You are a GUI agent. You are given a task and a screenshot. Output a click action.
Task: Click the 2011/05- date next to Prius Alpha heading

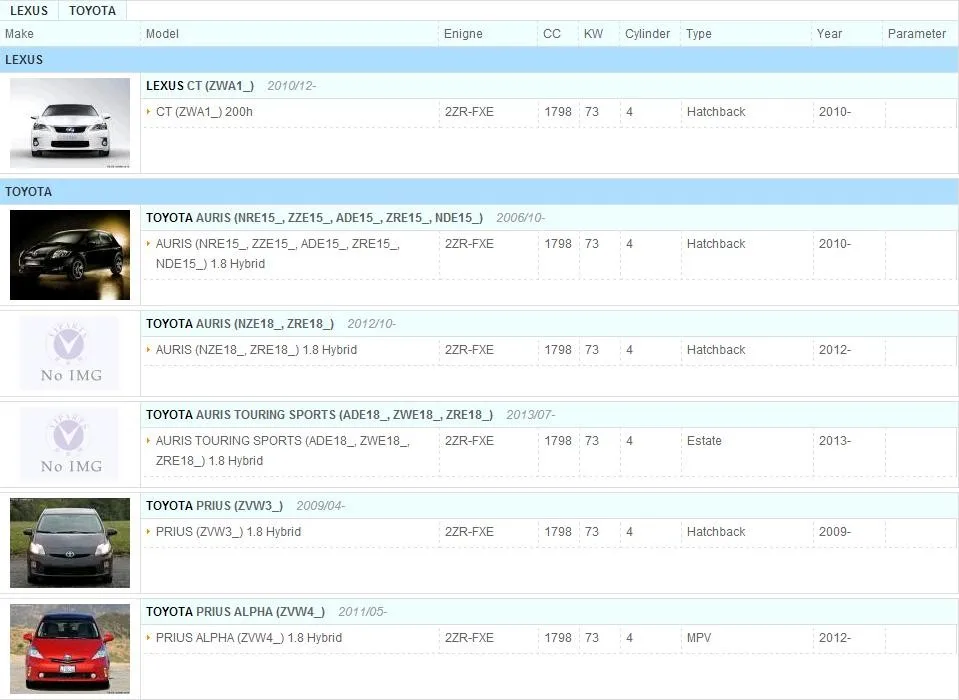click(362, 611)
